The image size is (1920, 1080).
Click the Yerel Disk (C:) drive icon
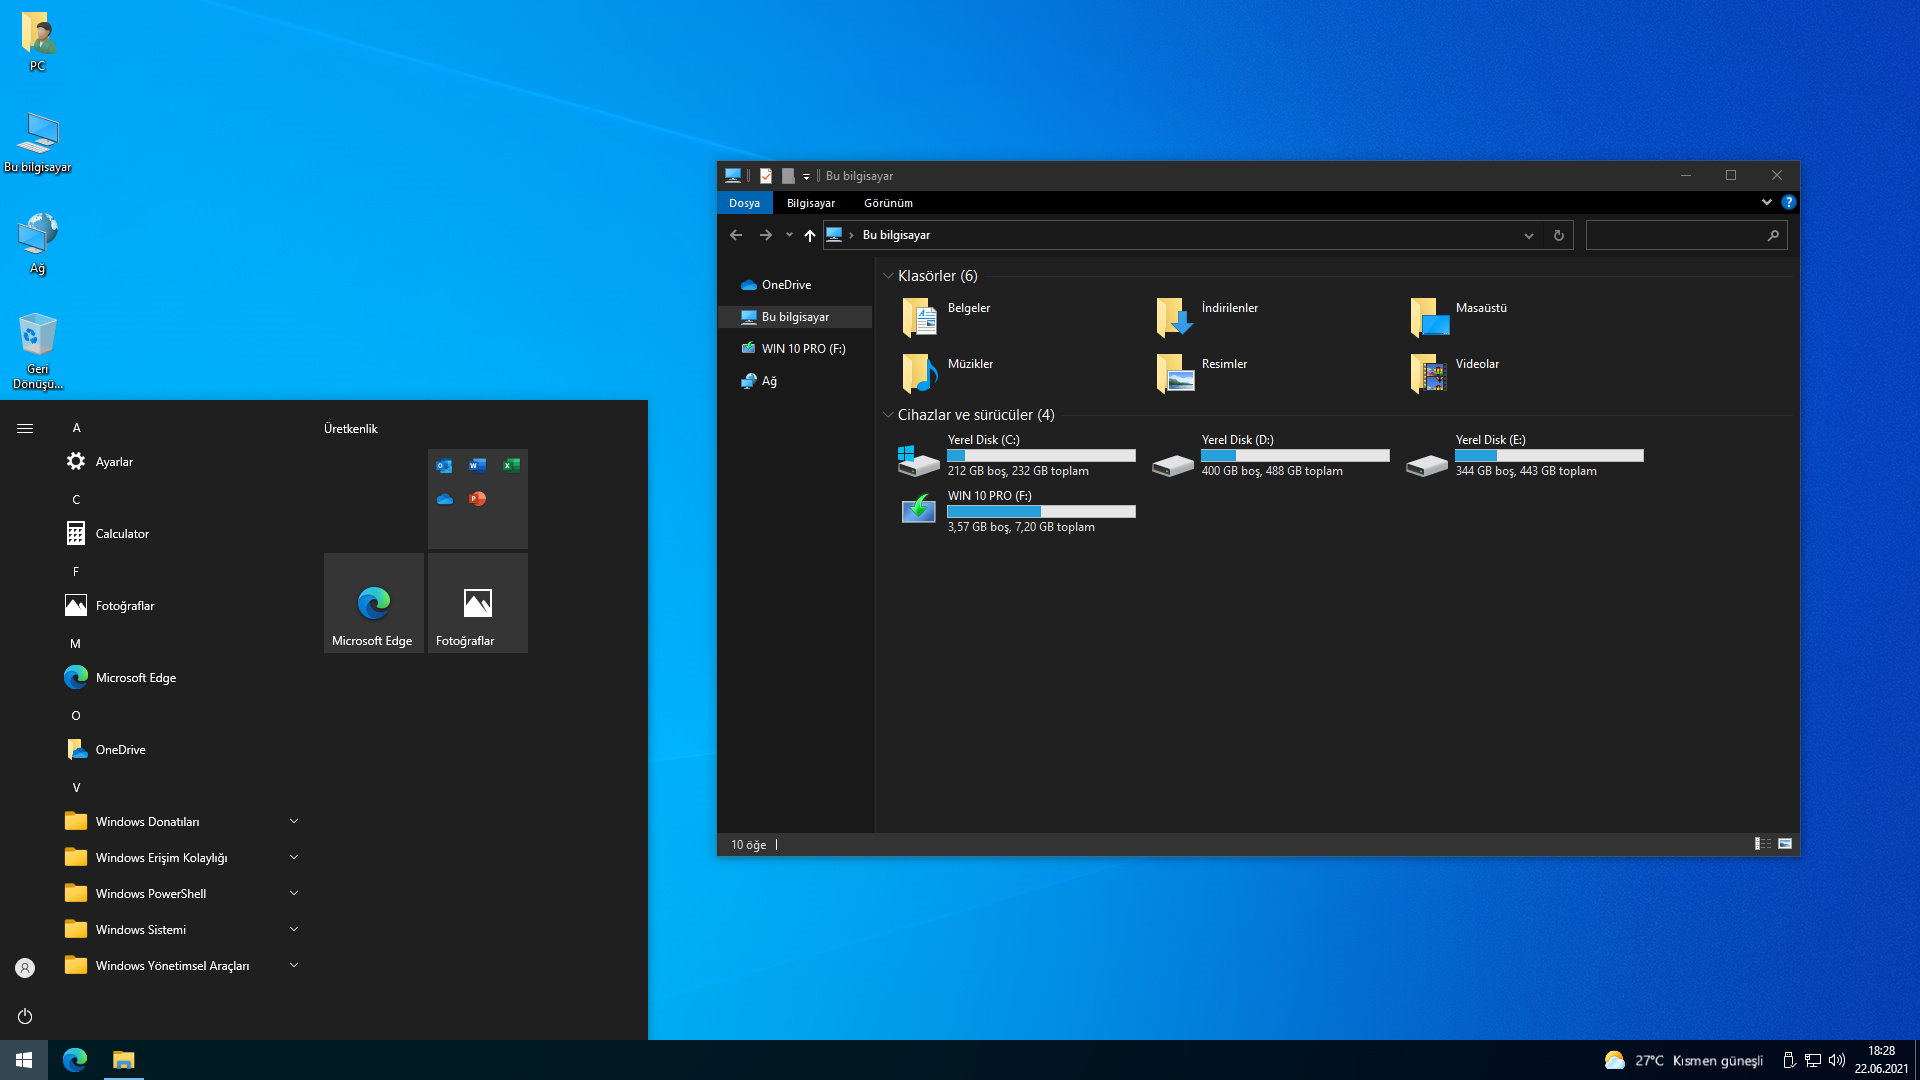click(918, 460)
